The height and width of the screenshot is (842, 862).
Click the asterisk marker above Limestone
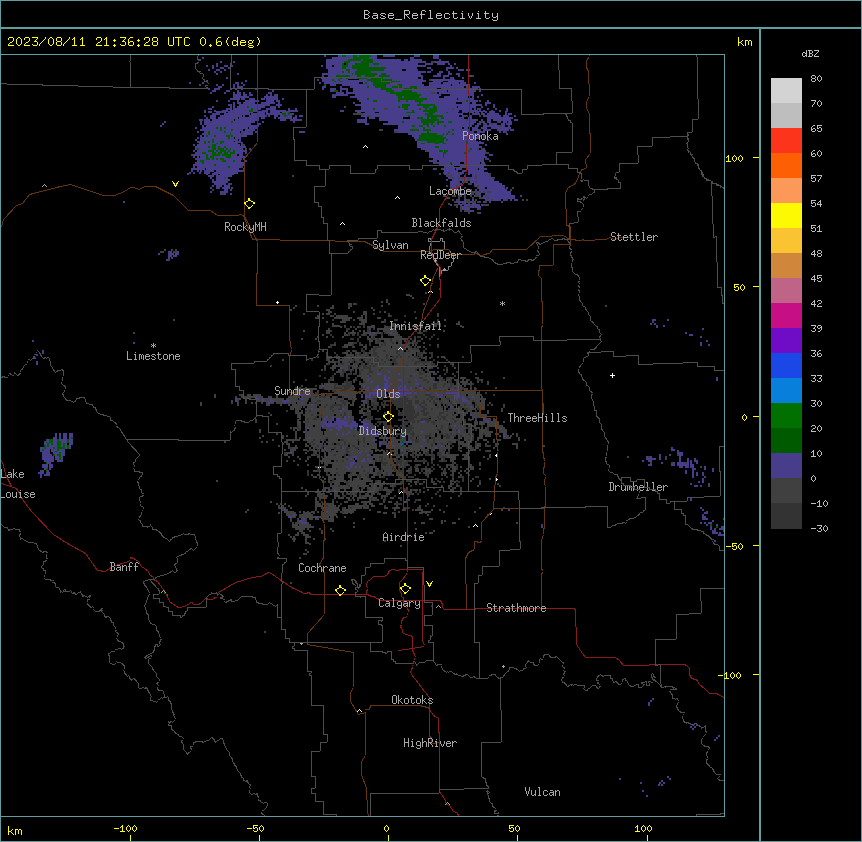tap(153, 346)
